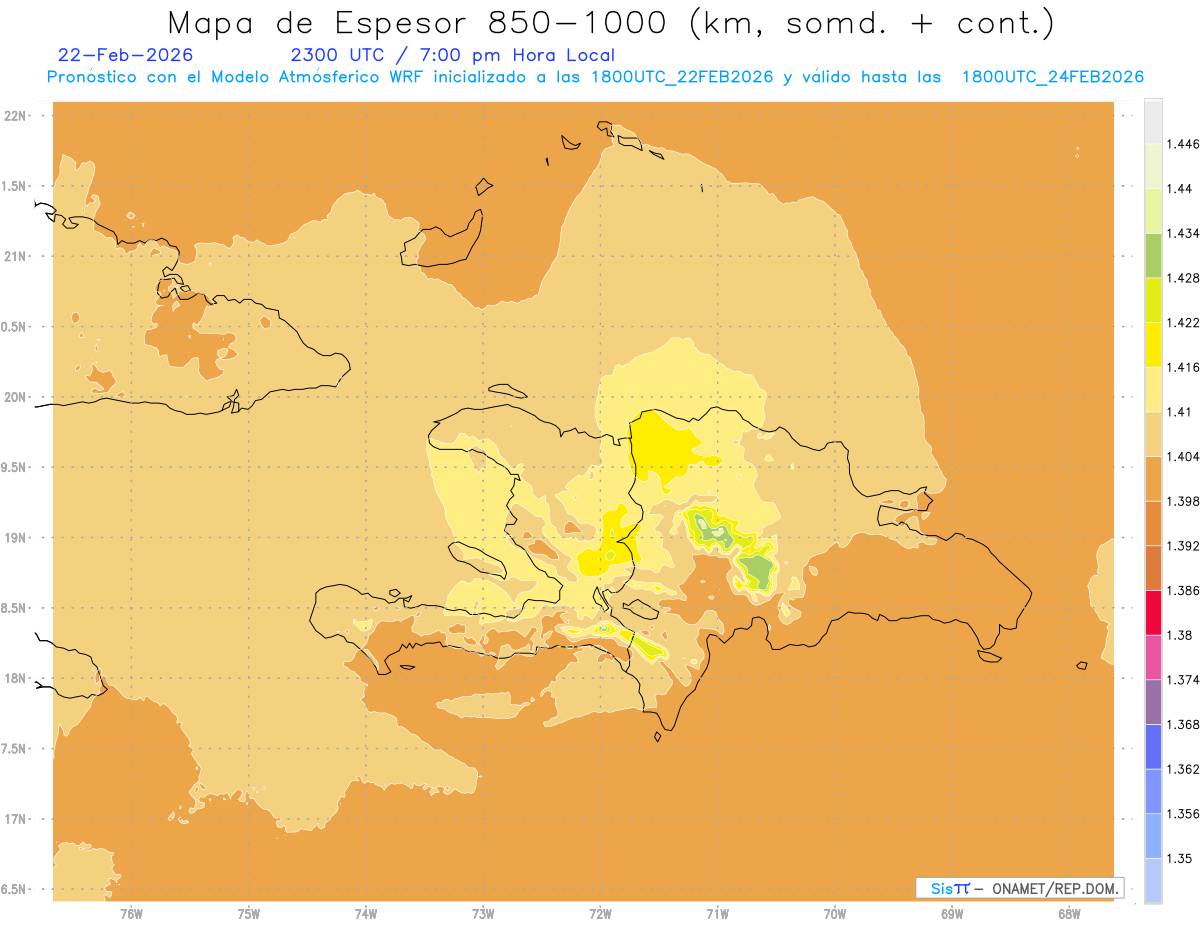This screenshot has height=927, width=1200.
Task: Click the legend value '1.446'
Action: click(1183, 144)
